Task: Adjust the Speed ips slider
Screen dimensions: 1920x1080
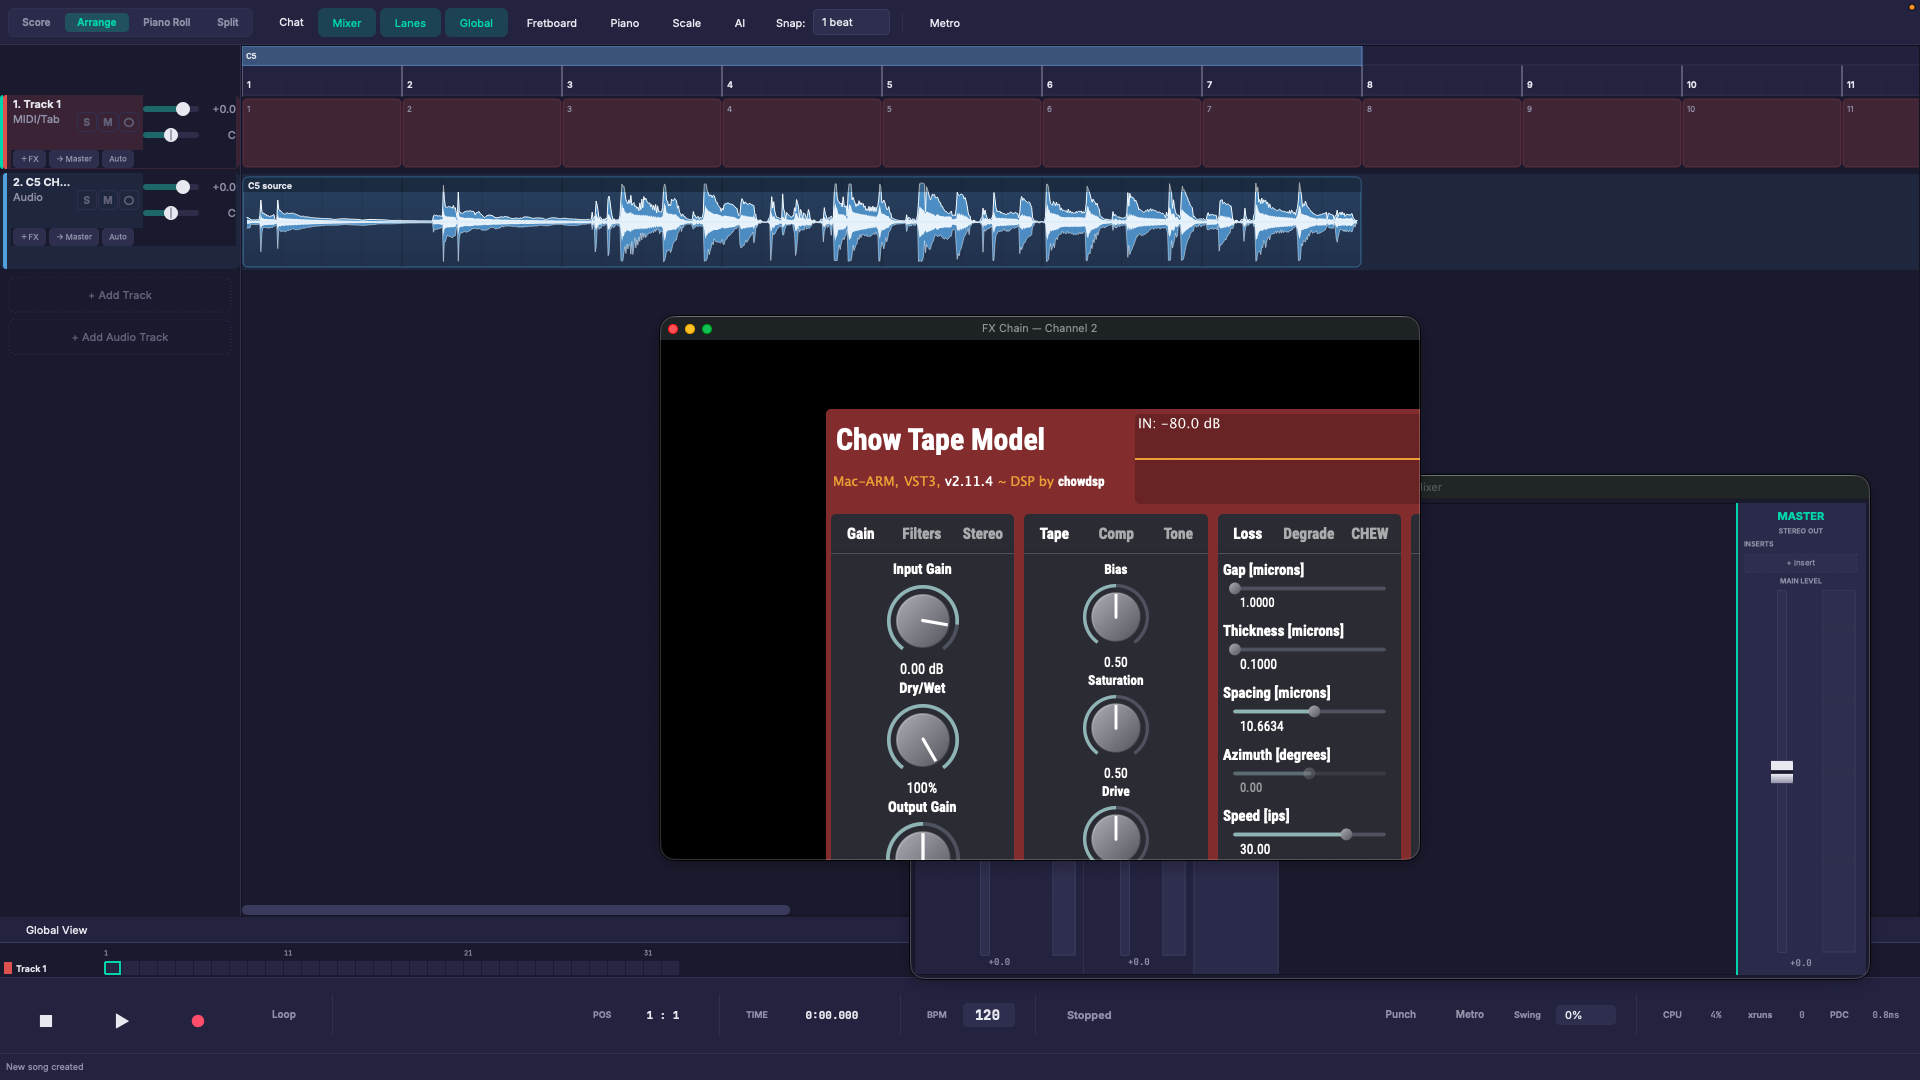Action: (x=1309, y=835)
